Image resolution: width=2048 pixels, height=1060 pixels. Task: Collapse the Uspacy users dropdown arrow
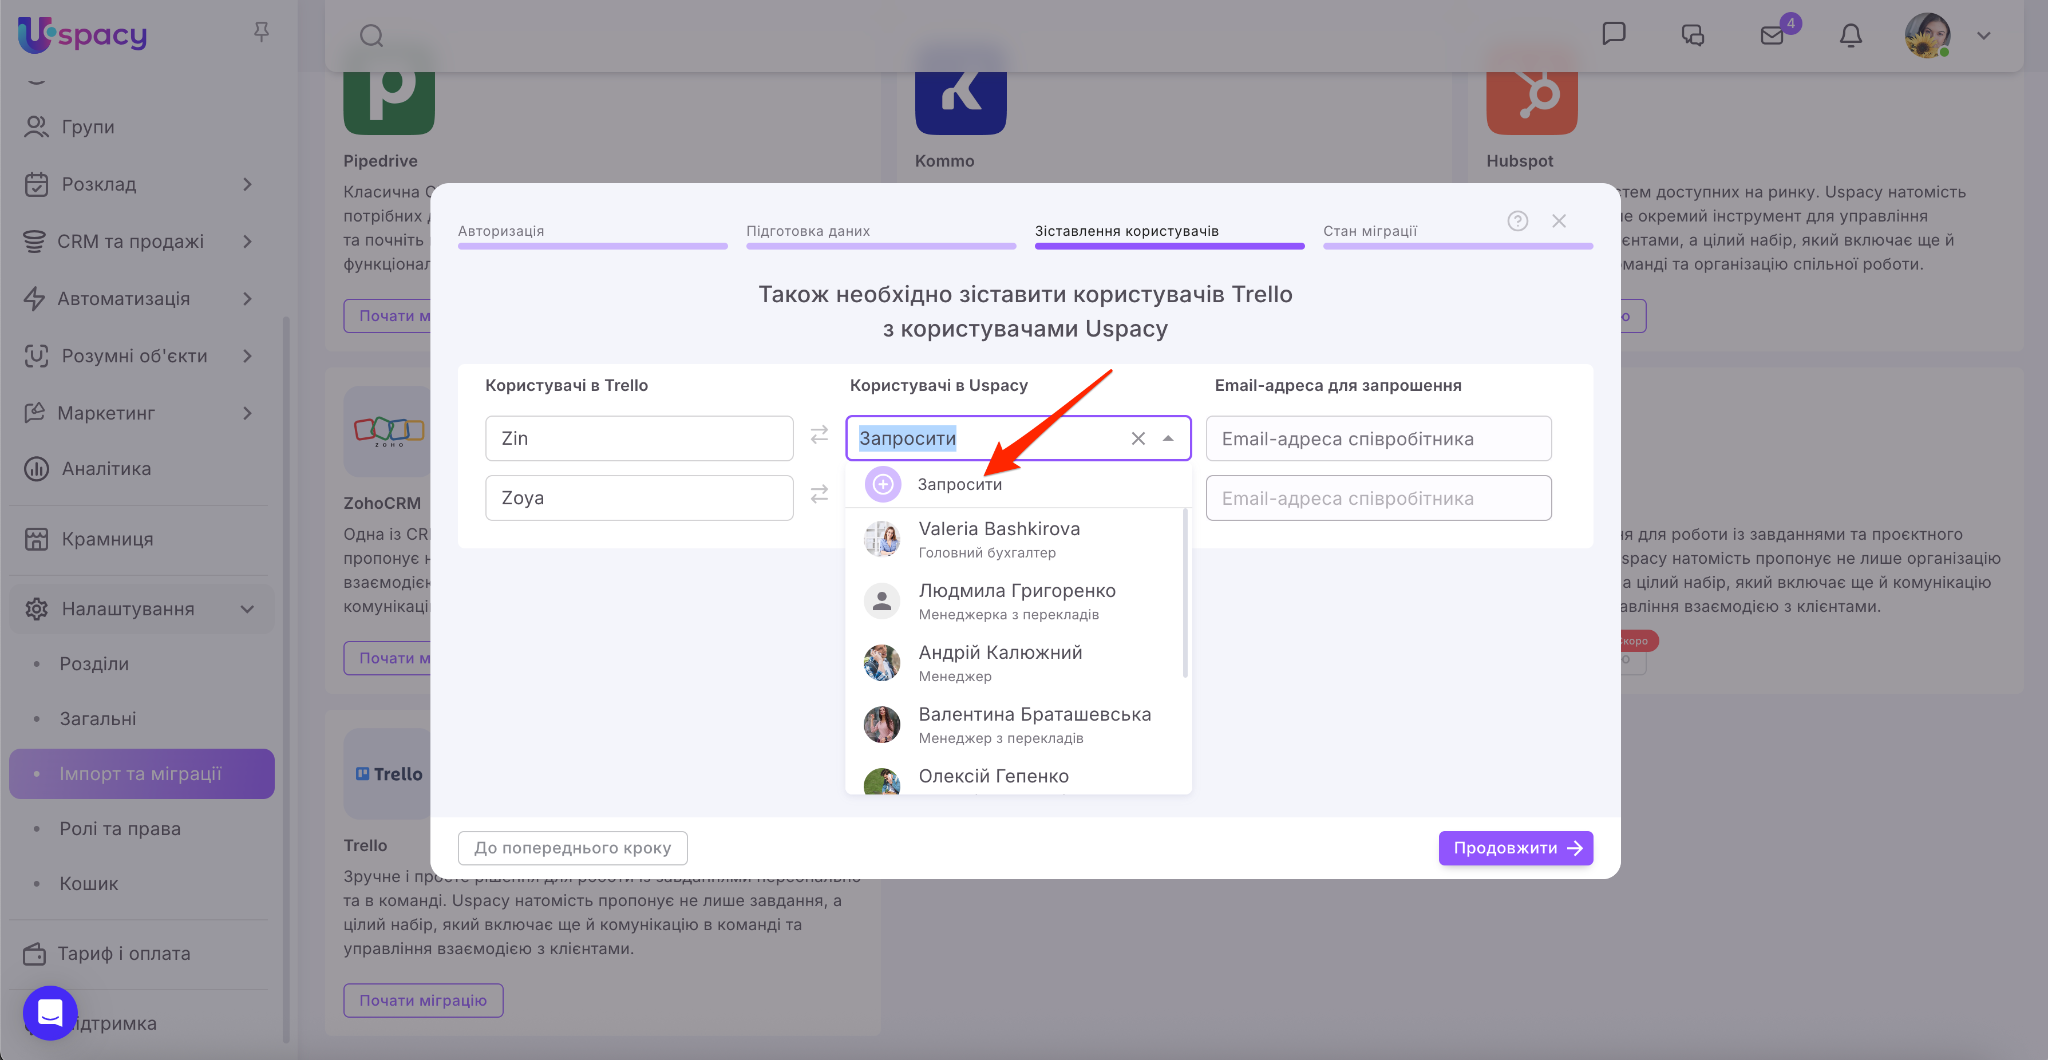click(x=1168, y=438)
